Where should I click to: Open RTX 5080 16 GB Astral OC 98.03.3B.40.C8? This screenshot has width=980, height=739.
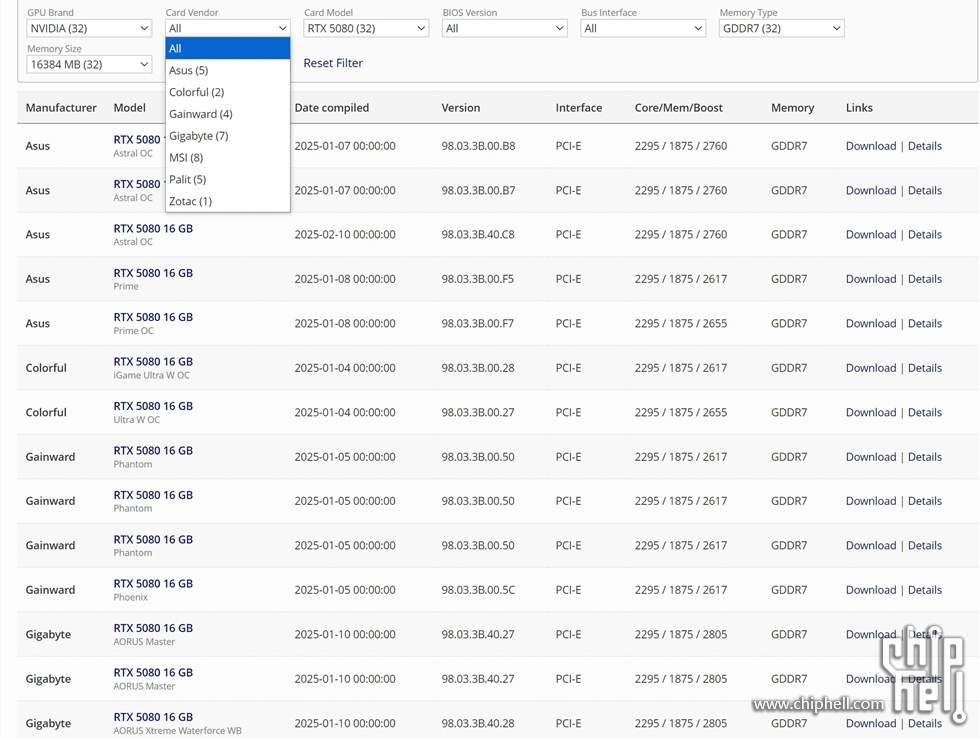coord(153,228)
